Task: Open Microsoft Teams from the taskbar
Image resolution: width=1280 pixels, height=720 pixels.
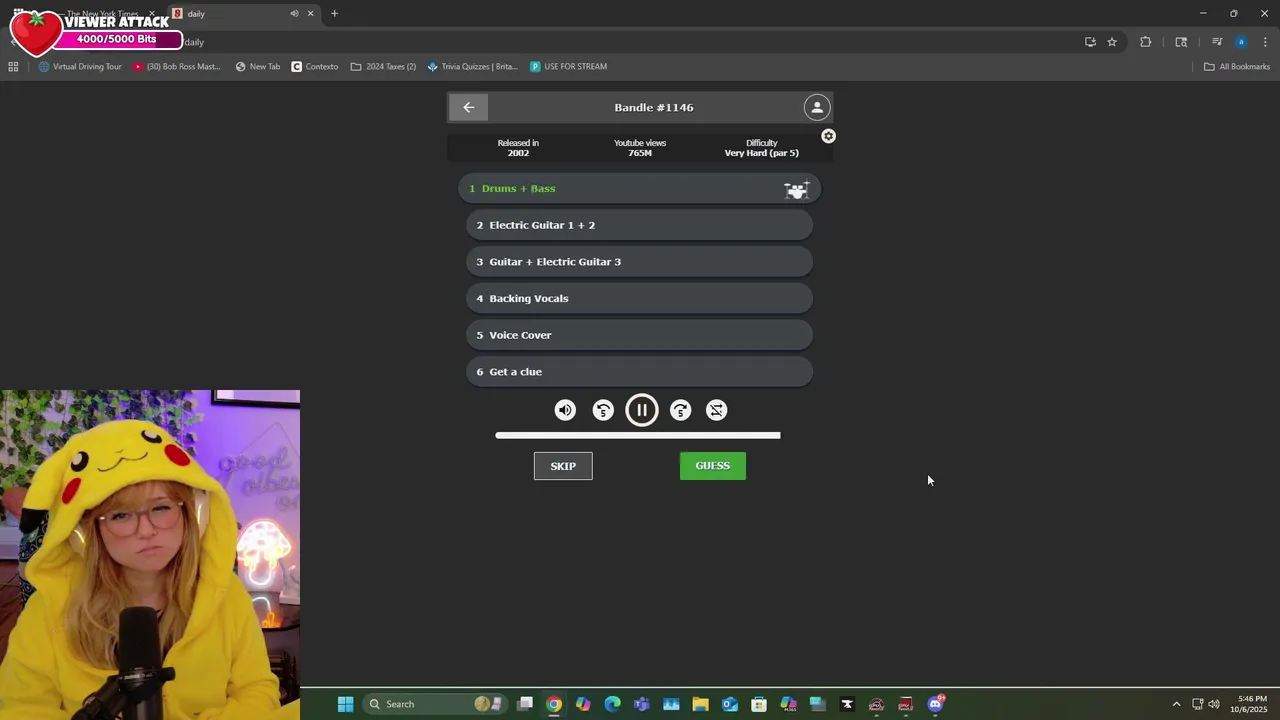Action: 642,704
